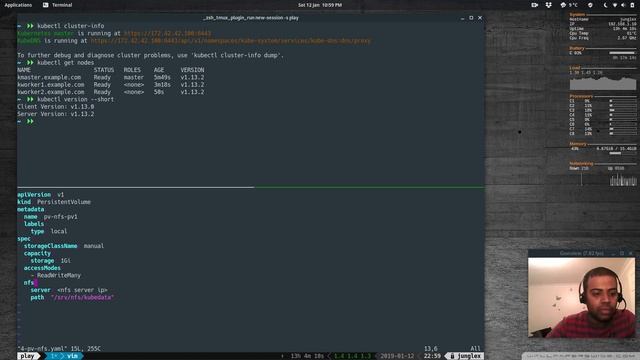Close the terminal window
This screenshot has width=640, height=360.
tap(480, 18)
